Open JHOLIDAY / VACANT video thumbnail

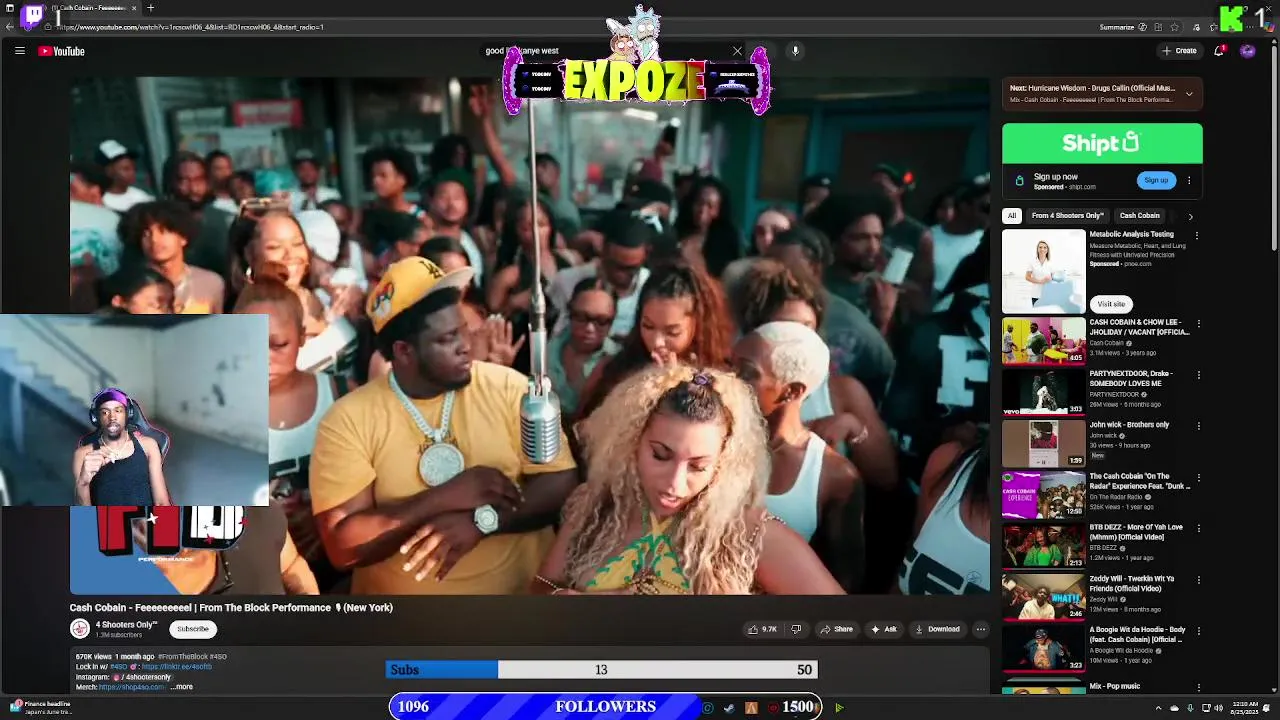(1043, 341)
